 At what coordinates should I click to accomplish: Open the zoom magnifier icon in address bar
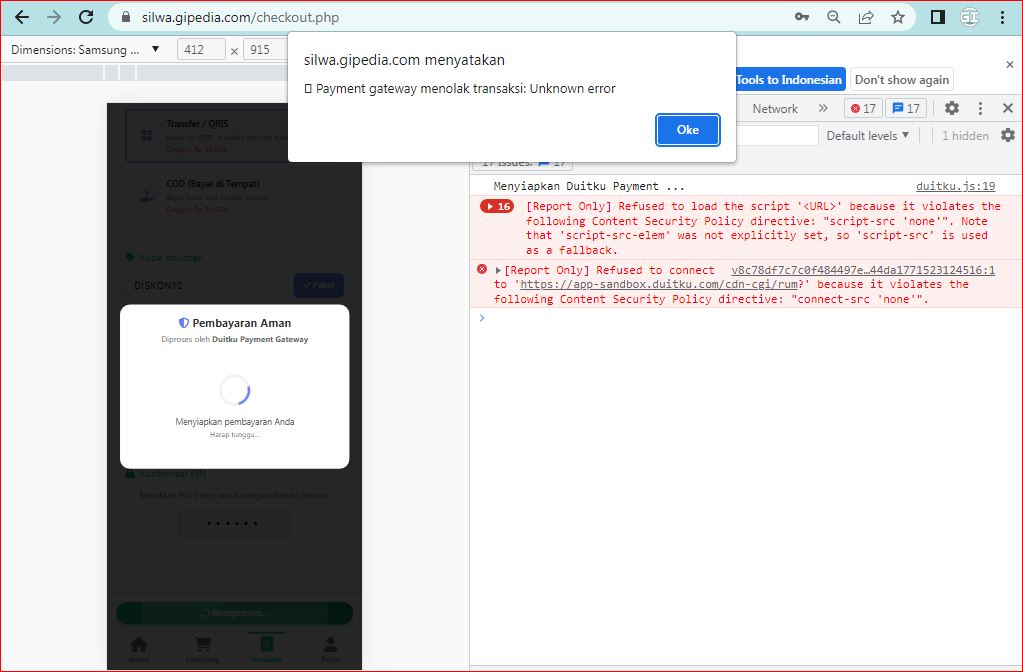click(834, 17)
